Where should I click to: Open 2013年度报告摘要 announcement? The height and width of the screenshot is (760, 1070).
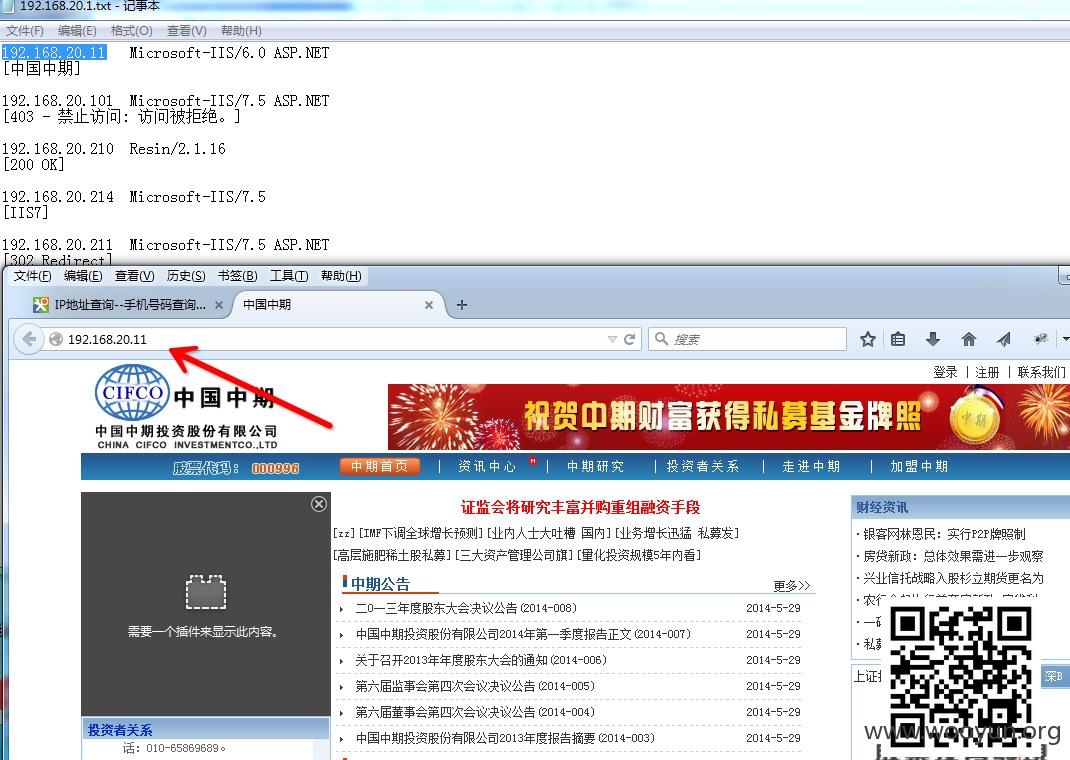(x=504, y=737)
